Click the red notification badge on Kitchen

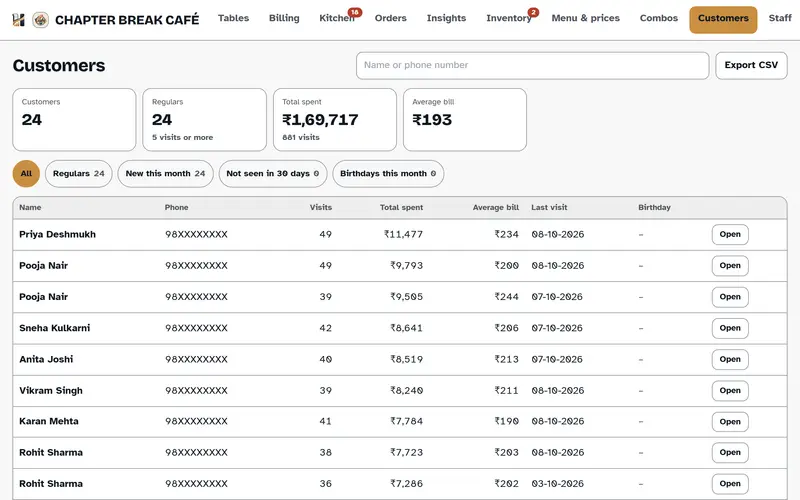pyautogui.click(x=355, y=12)
